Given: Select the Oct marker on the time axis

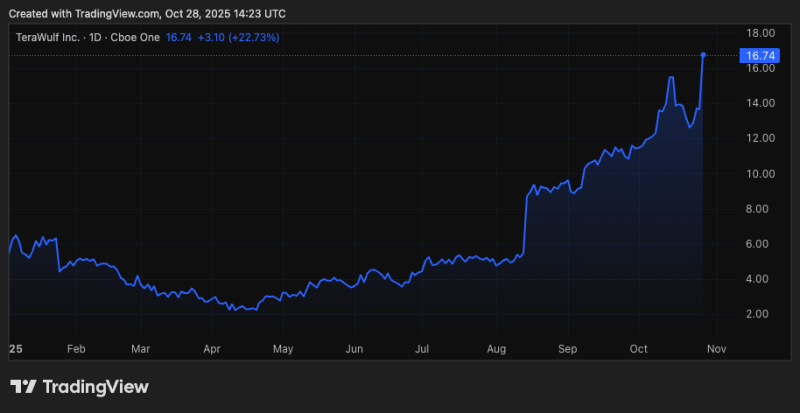Looking at the screenshot, I should 638,349.
